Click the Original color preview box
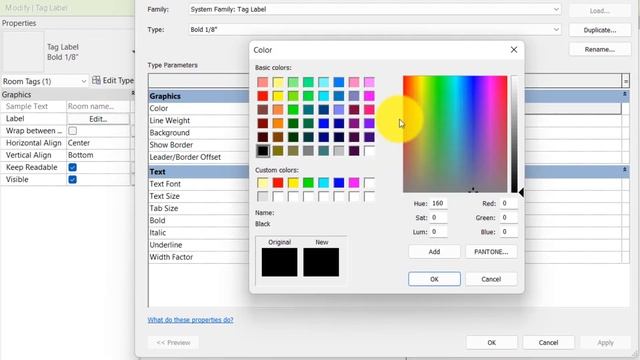The width and height of the screenshot is (640, 360). click(280, 262)
